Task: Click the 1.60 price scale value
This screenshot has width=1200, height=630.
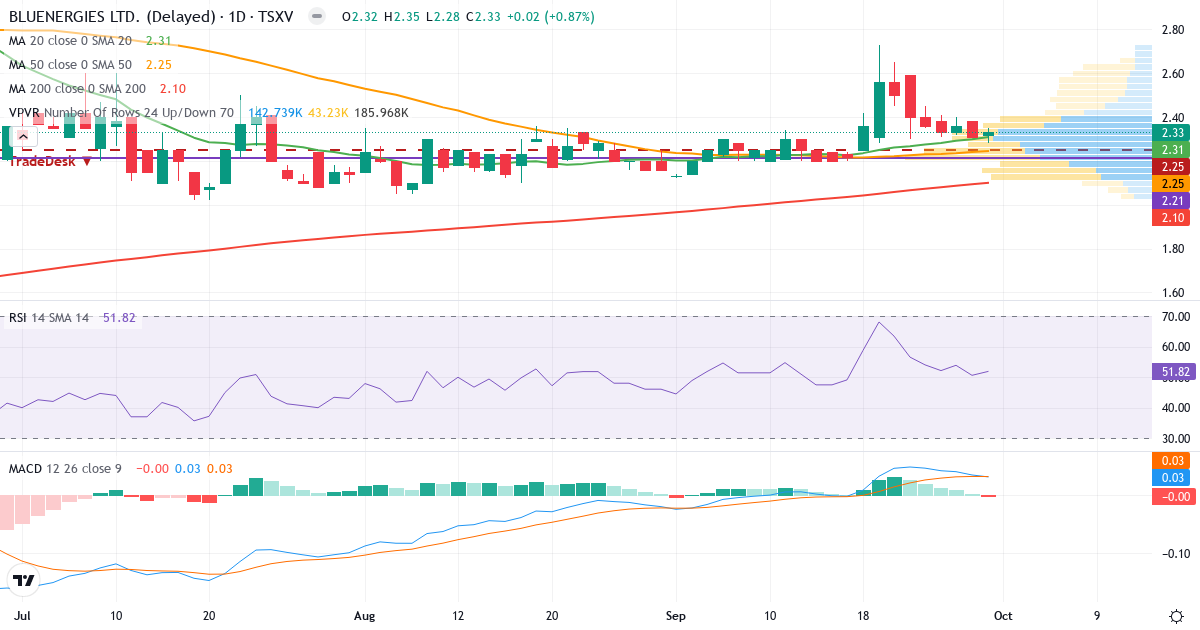Action: (x=1173, y=293)
